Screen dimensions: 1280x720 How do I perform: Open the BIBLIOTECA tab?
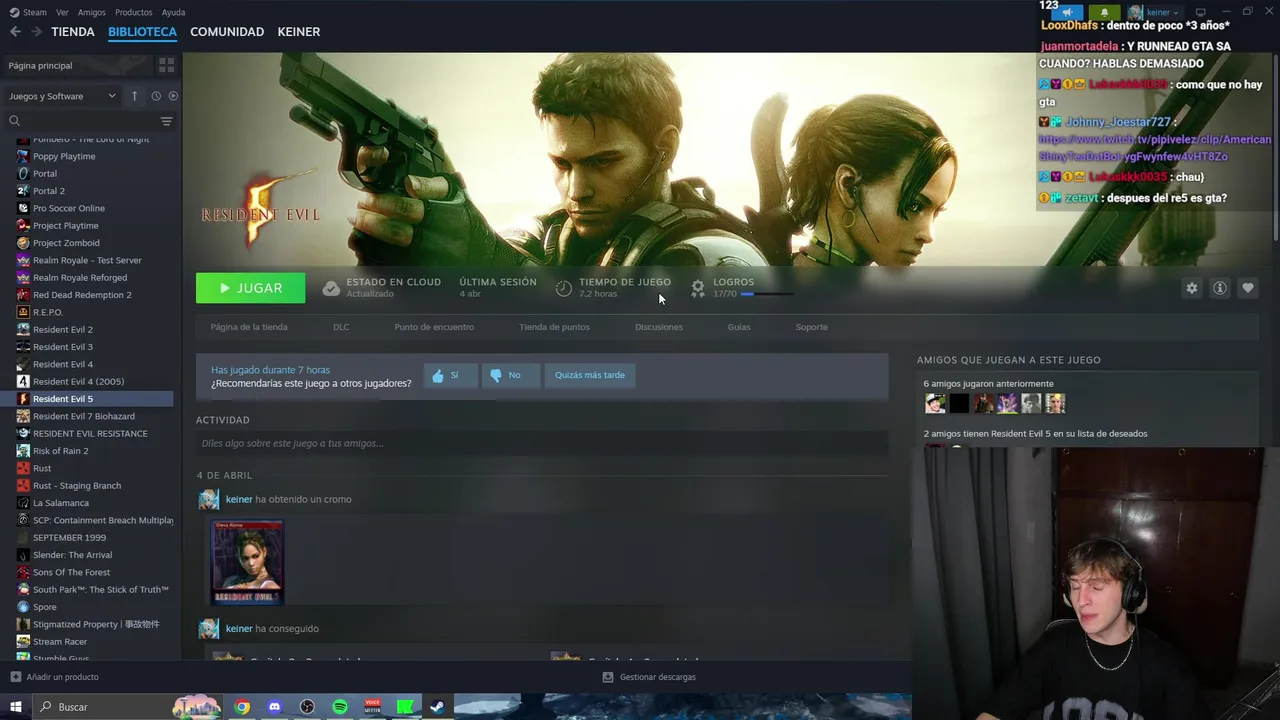(142, 32)
